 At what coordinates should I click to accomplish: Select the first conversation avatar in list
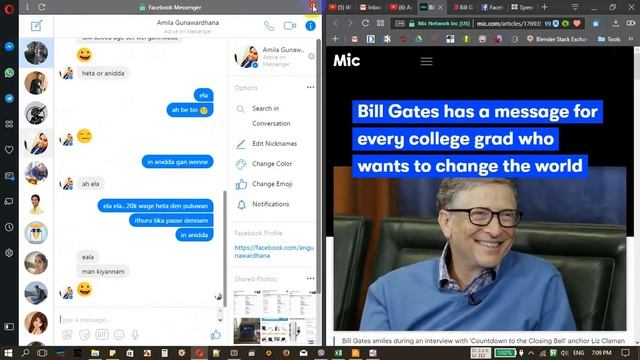pyautogui.click(x=36, y=53)
